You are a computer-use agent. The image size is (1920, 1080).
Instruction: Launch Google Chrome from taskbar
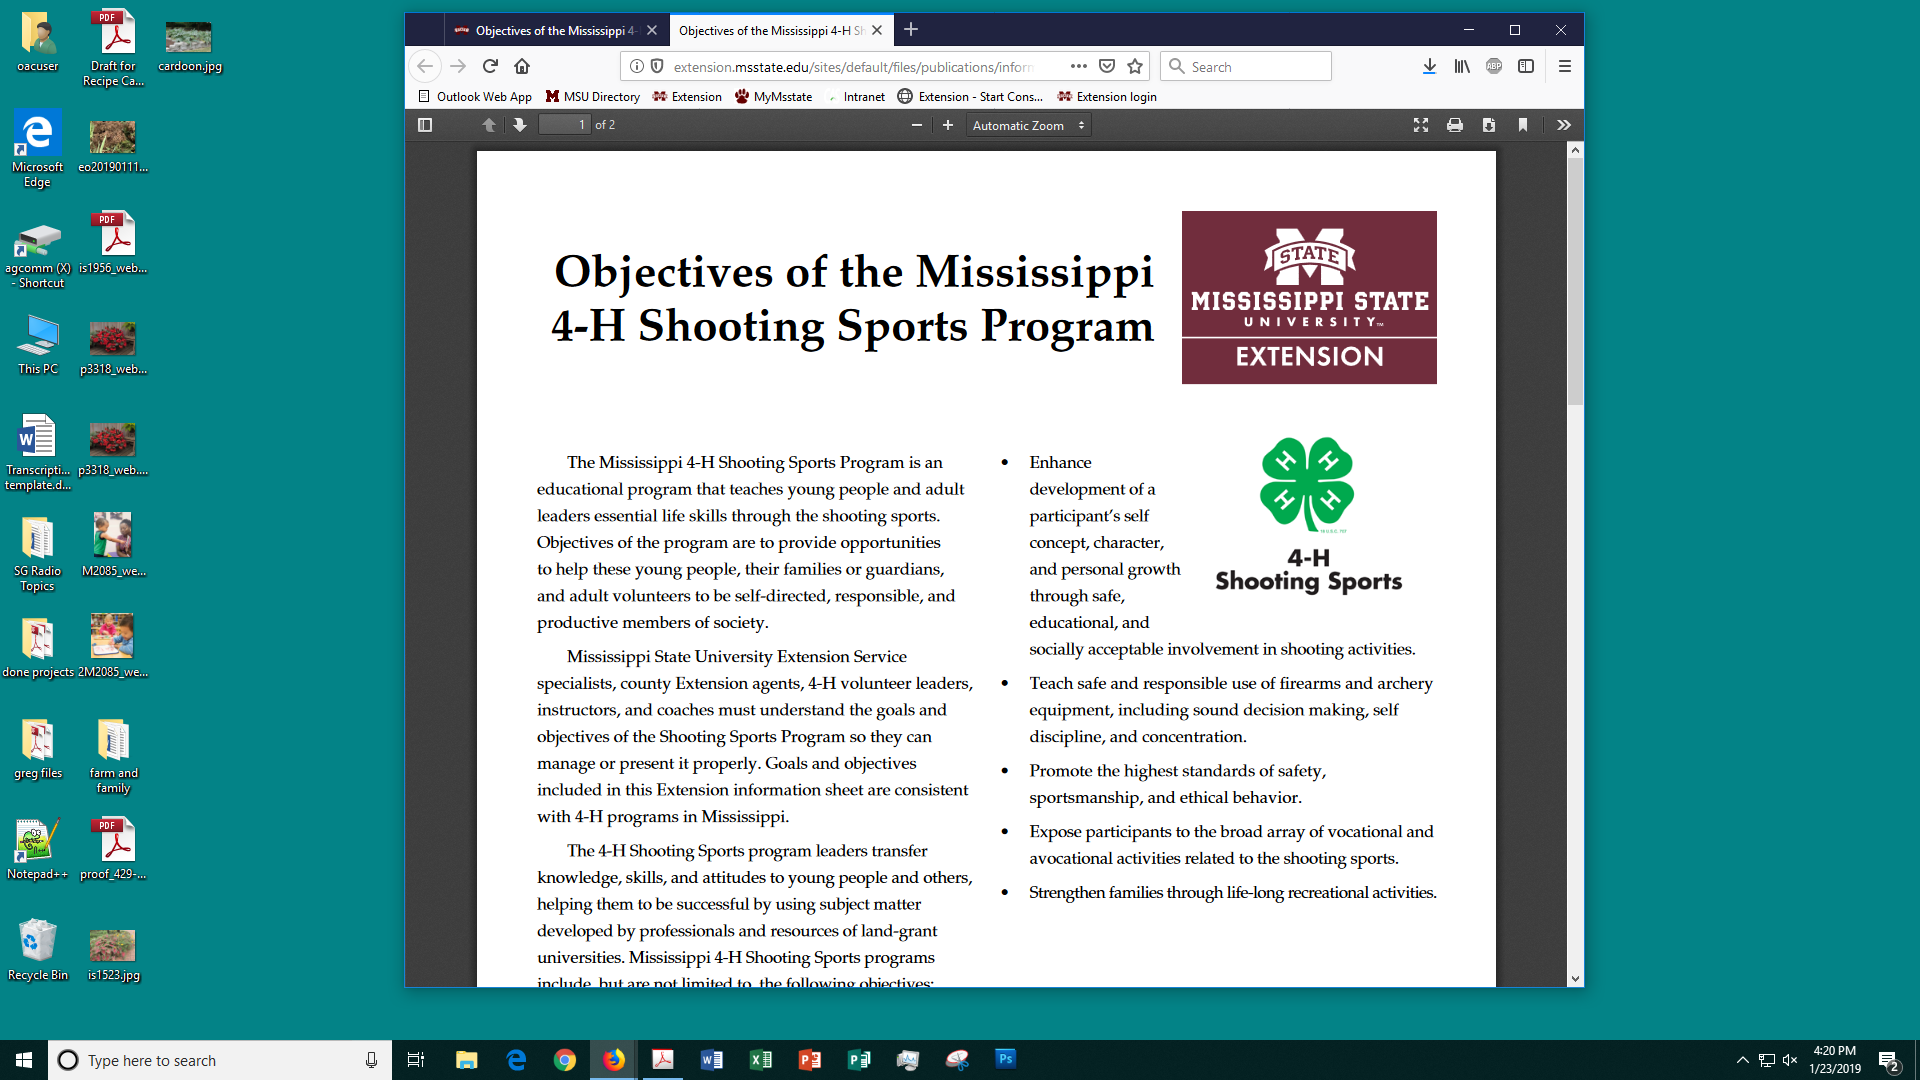pyautogui.click(x=565, y=1060)
